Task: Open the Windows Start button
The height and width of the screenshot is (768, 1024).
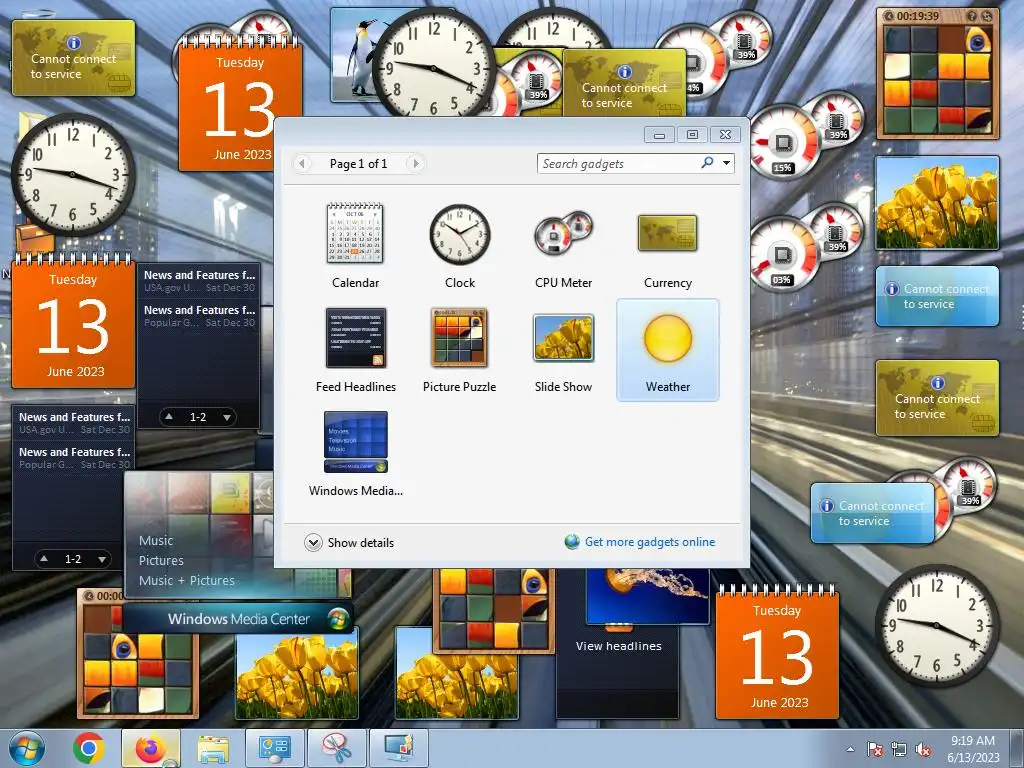Action: click(x=27, y=748)
